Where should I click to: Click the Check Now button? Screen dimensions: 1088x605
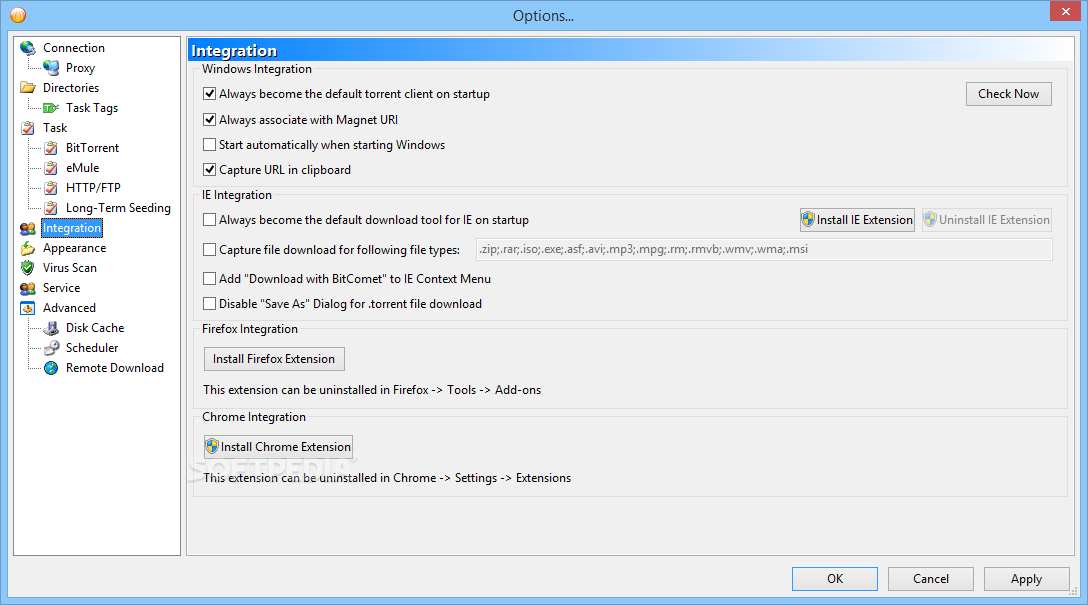tap(1008, 94)
